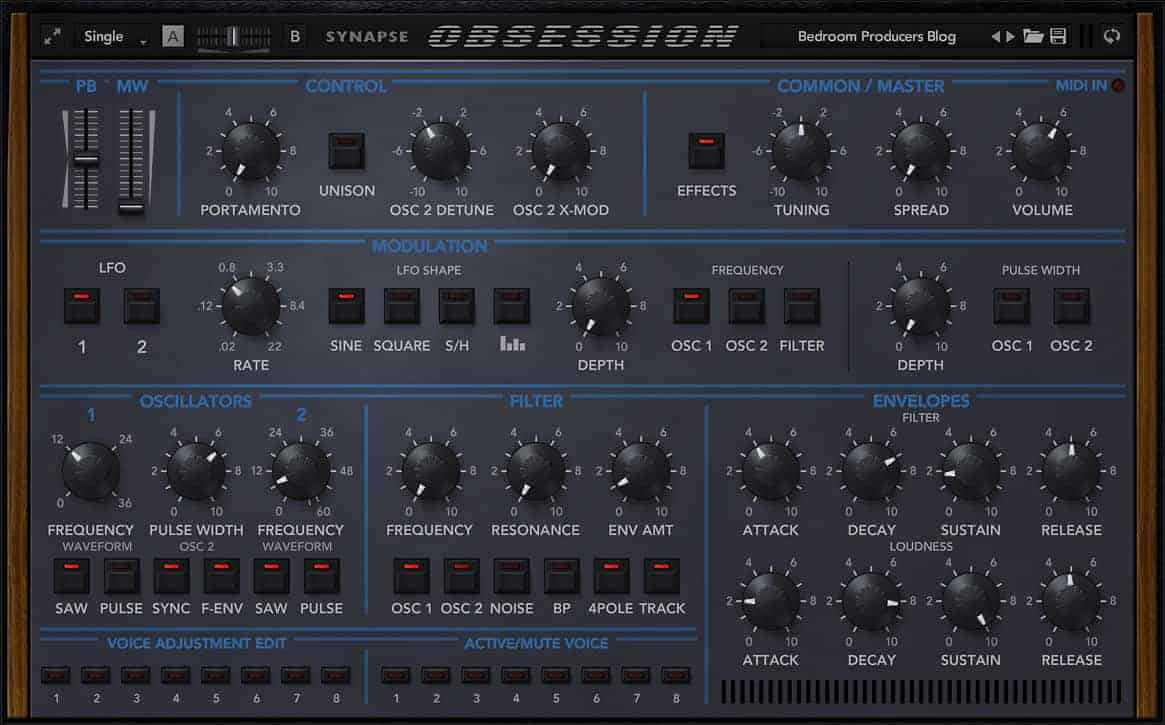Click the filter envelope Decay knob
Image resolution: width=1165 pixels, height=725 pixels.
[871, 471]
